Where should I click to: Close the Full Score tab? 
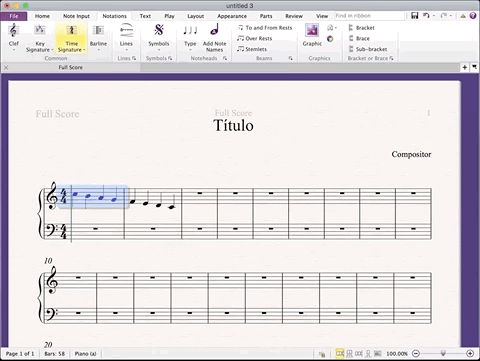point(6,67)
